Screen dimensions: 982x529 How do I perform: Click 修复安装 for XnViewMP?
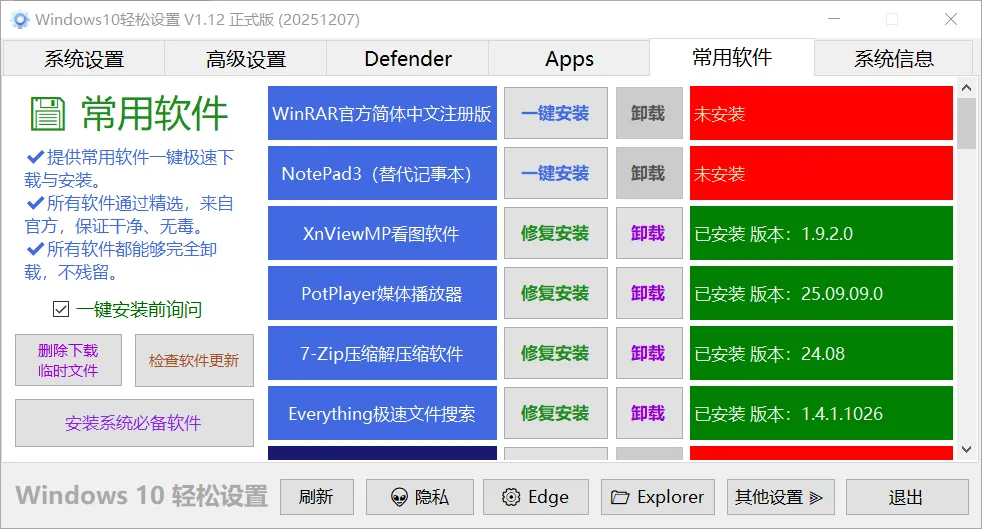coord(556,234)
